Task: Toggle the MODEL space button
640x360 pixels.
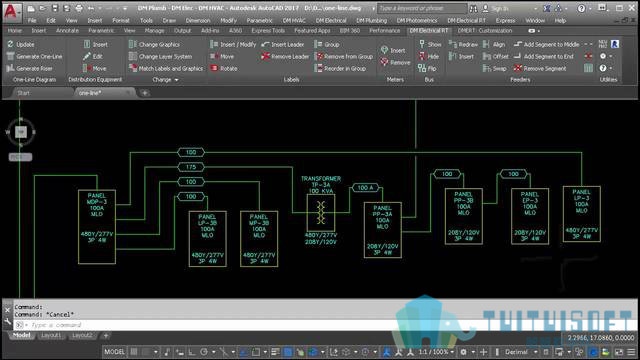Action: tap(114, 351)
